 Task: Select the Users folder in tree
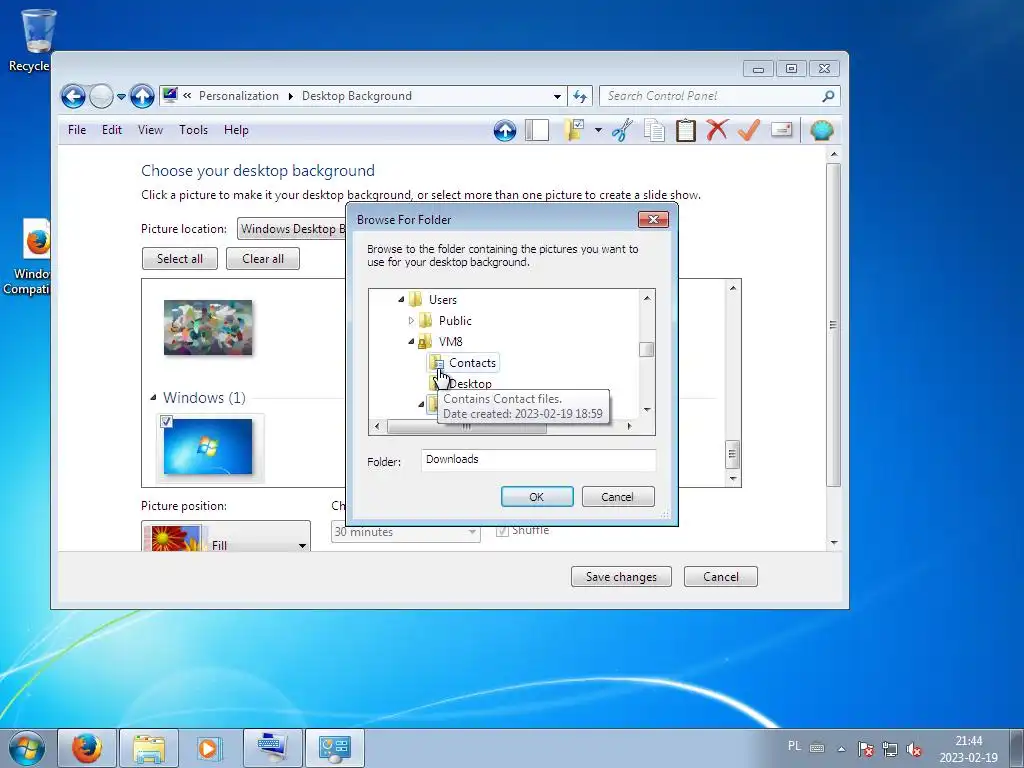tap(443, 300)
